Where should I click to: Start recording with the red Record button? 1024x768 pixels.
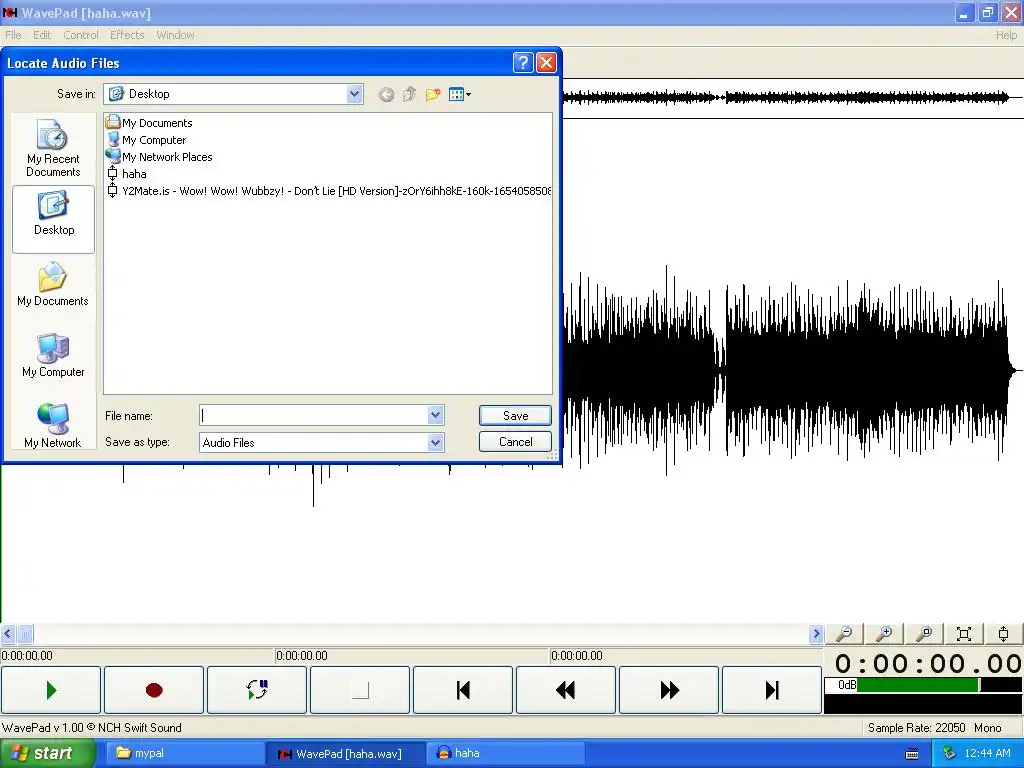click(154, 690)
